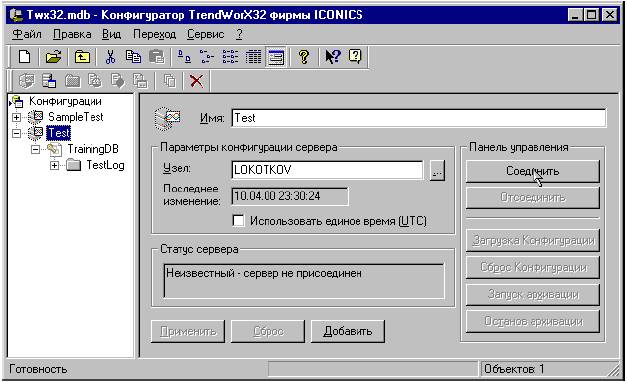Image resolution: width=627 pixels, height=382 pixels.
Task: Expand the TestLog tree node
Action: coord(54,165)
